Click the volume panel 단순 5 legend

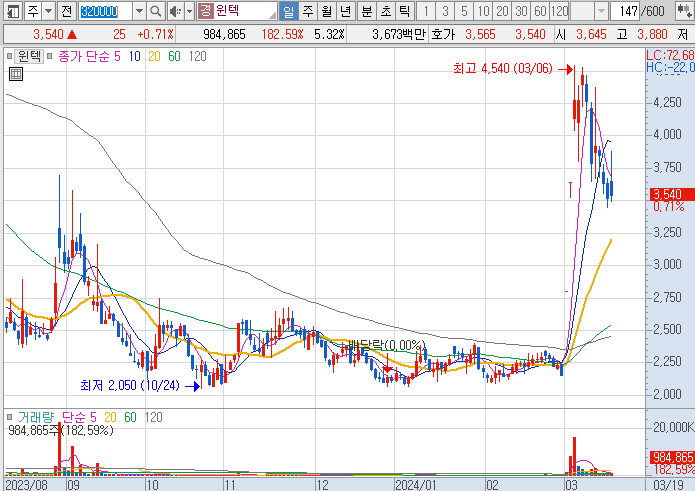tap(79, 417)
